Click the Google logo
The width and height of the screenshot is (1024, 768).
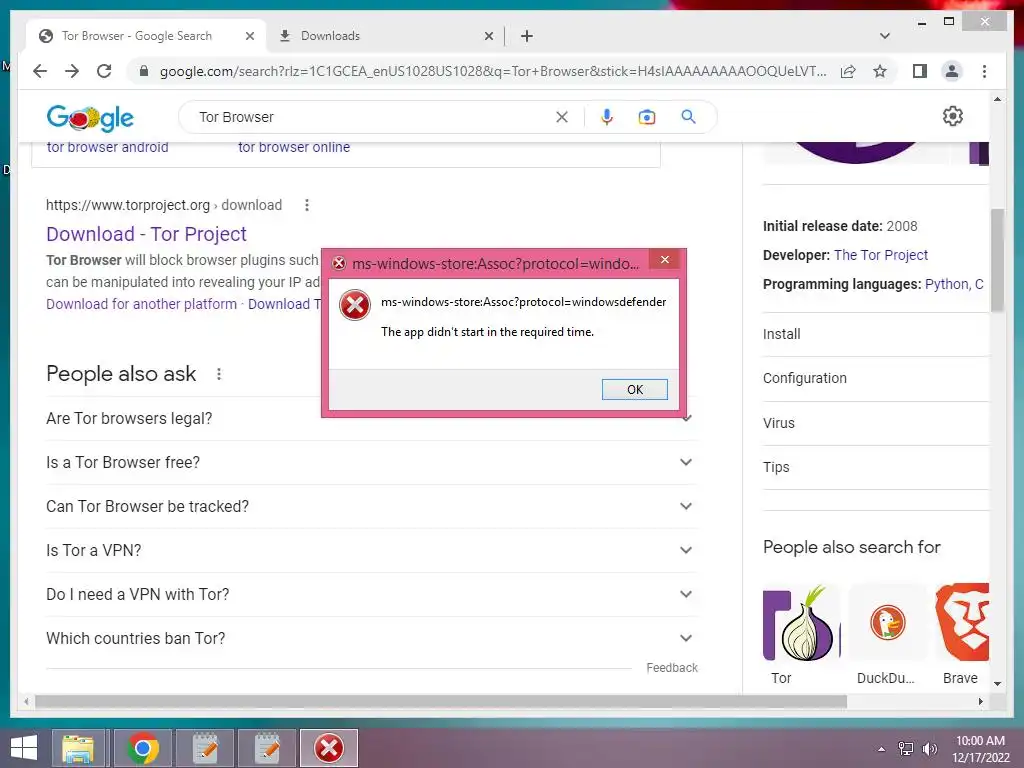(90, 118)
